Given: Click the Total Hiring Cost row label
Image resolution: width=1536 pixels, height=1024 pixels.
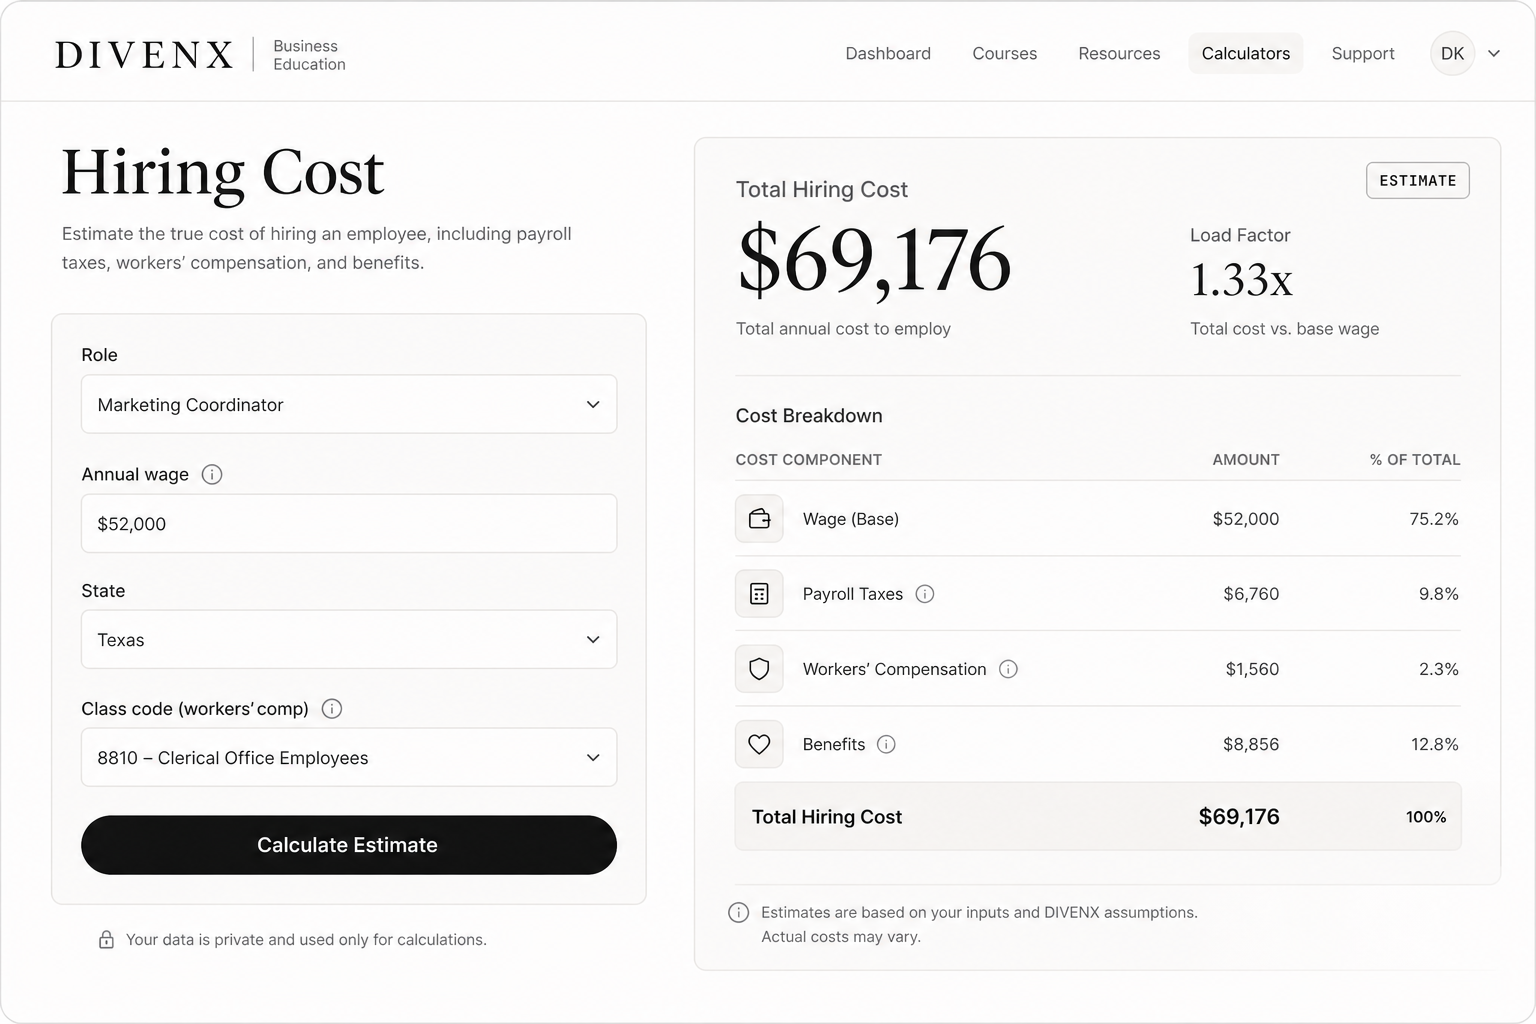Looking at the screenshot, I should click(827, 817).
